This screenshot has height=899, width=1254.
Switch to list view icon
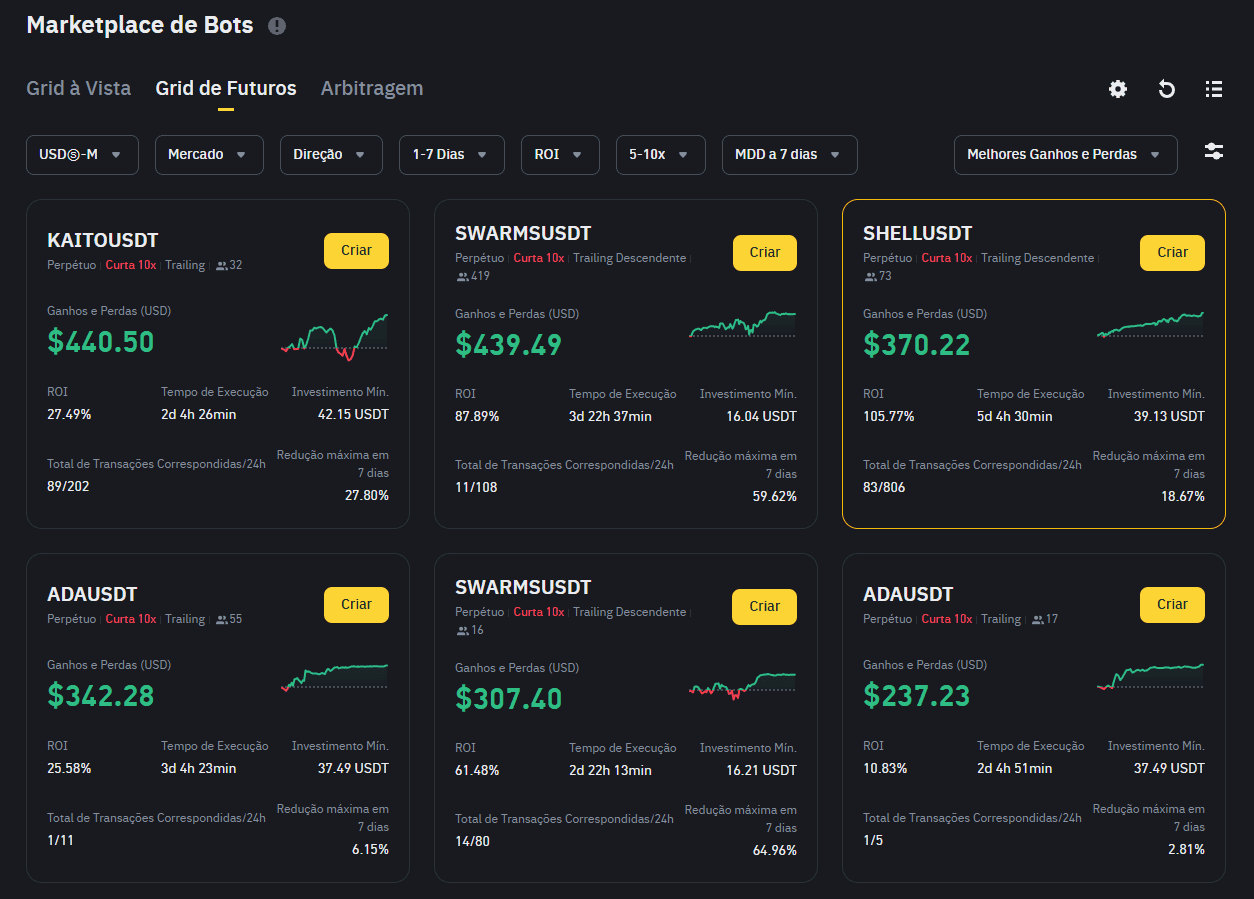(x=1214, y=89)
